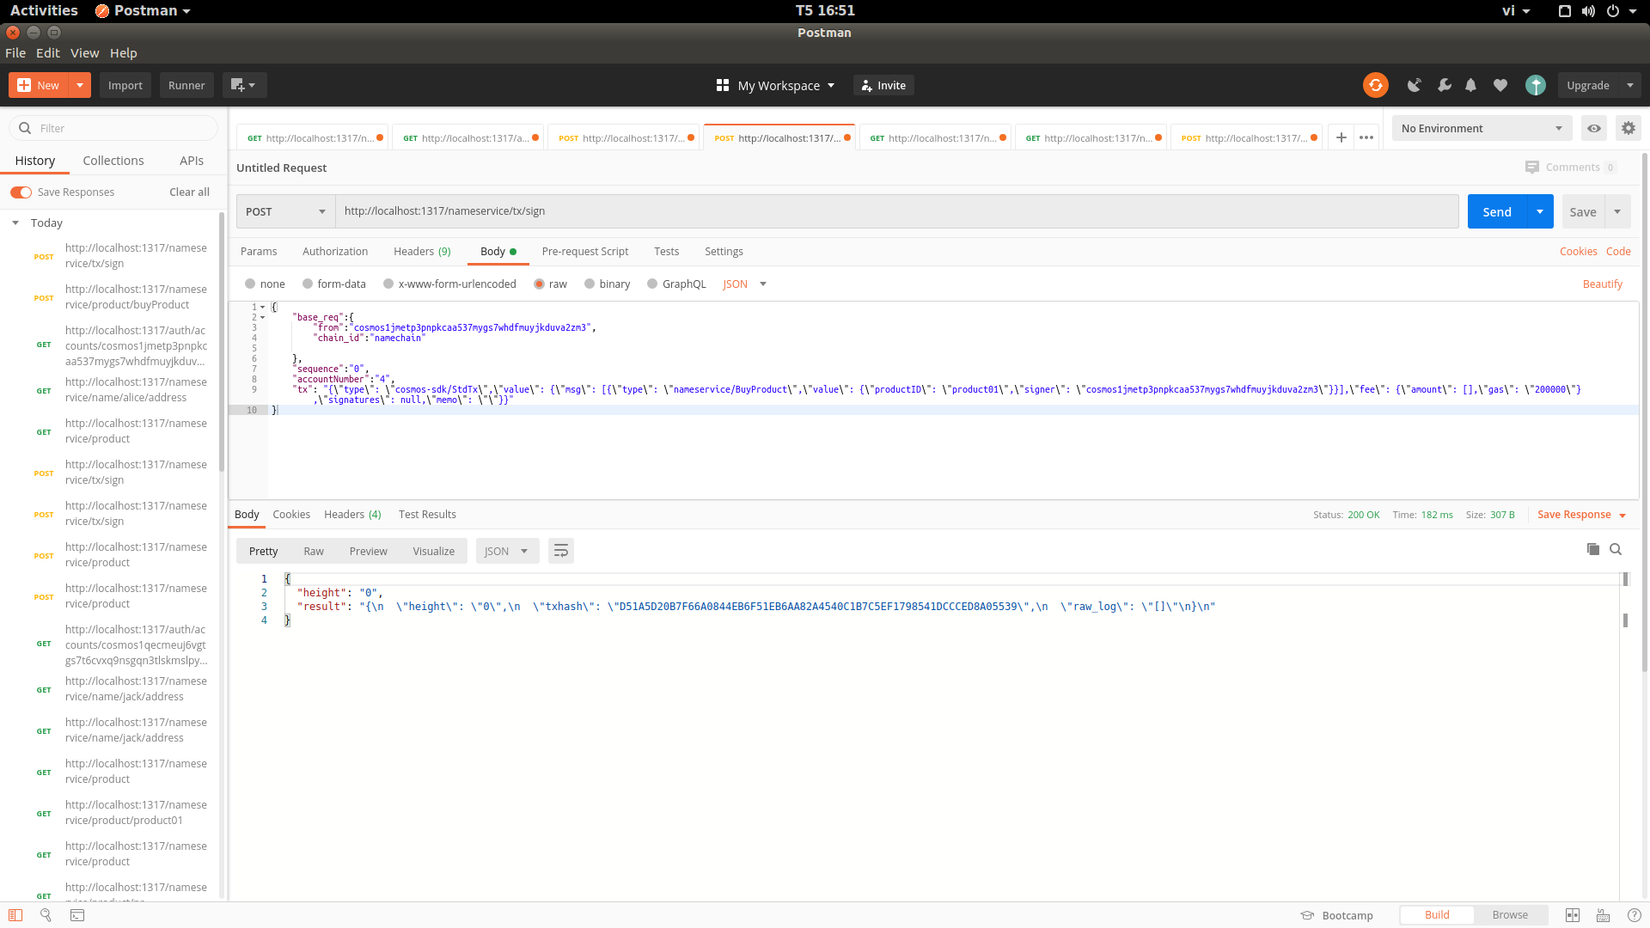Viewport: 1650px width, 928px height.
Task: Invite people to the workspace
Action: click(884, 85)
